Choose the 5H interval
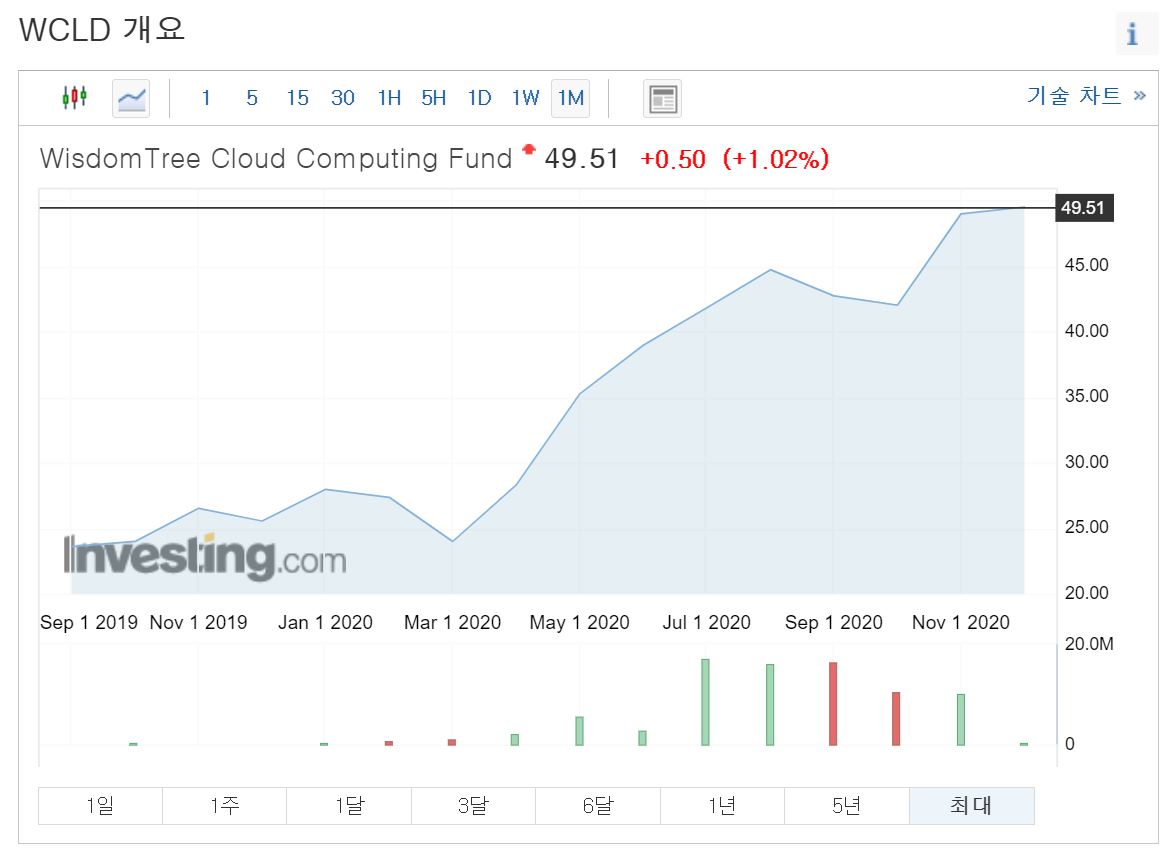 pos(434,98)
